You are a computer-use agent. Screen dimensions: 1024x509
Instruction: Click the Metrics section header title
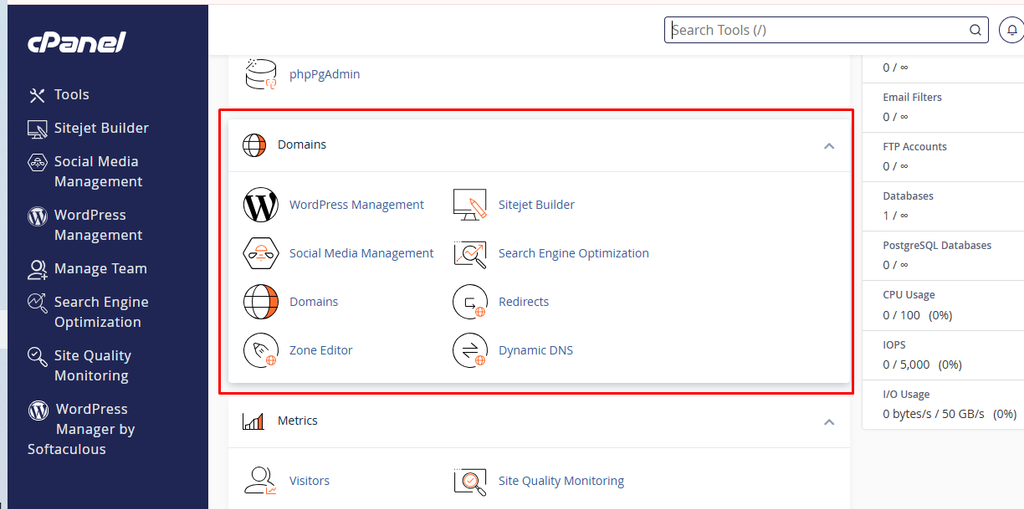(297, 421)
